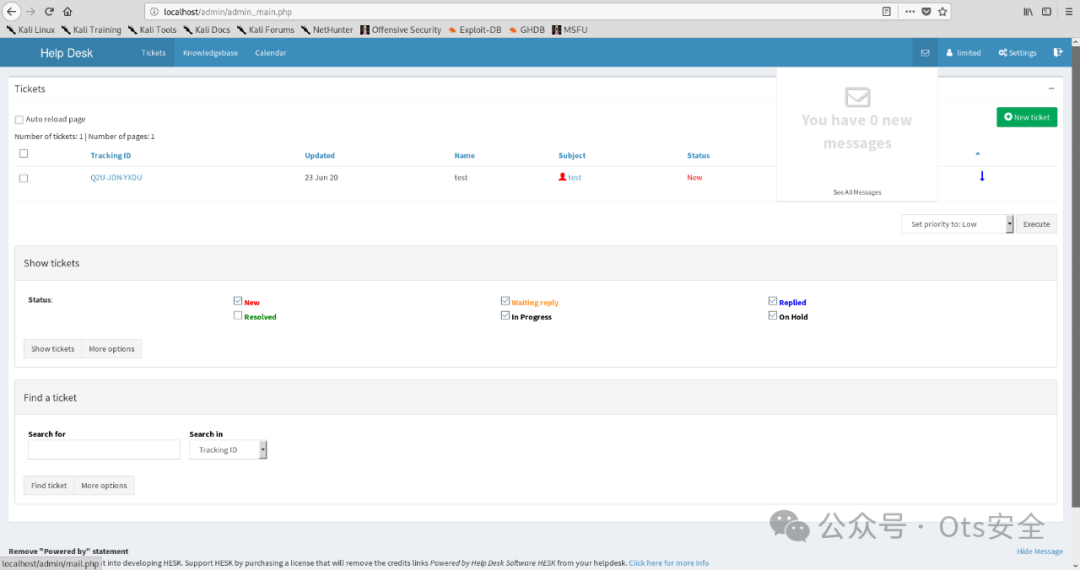Viewport: 1080px width, 570px height.
Task: Open reader view icon in address bar
Action: 886,12
